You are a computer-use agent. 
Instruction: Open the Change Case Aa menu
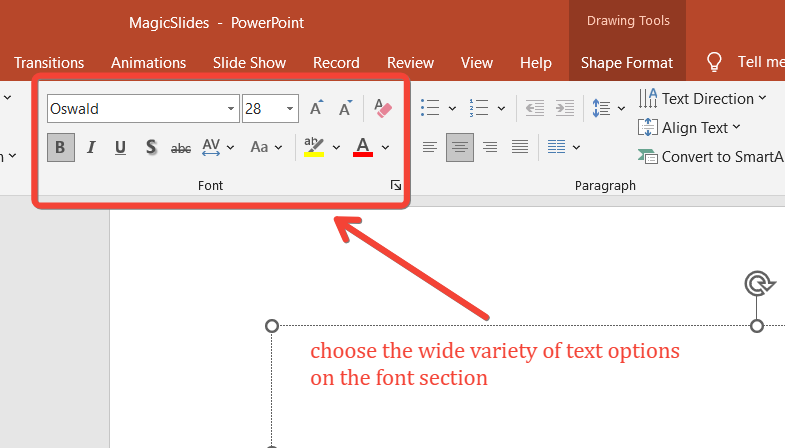[x=259, y=147]
